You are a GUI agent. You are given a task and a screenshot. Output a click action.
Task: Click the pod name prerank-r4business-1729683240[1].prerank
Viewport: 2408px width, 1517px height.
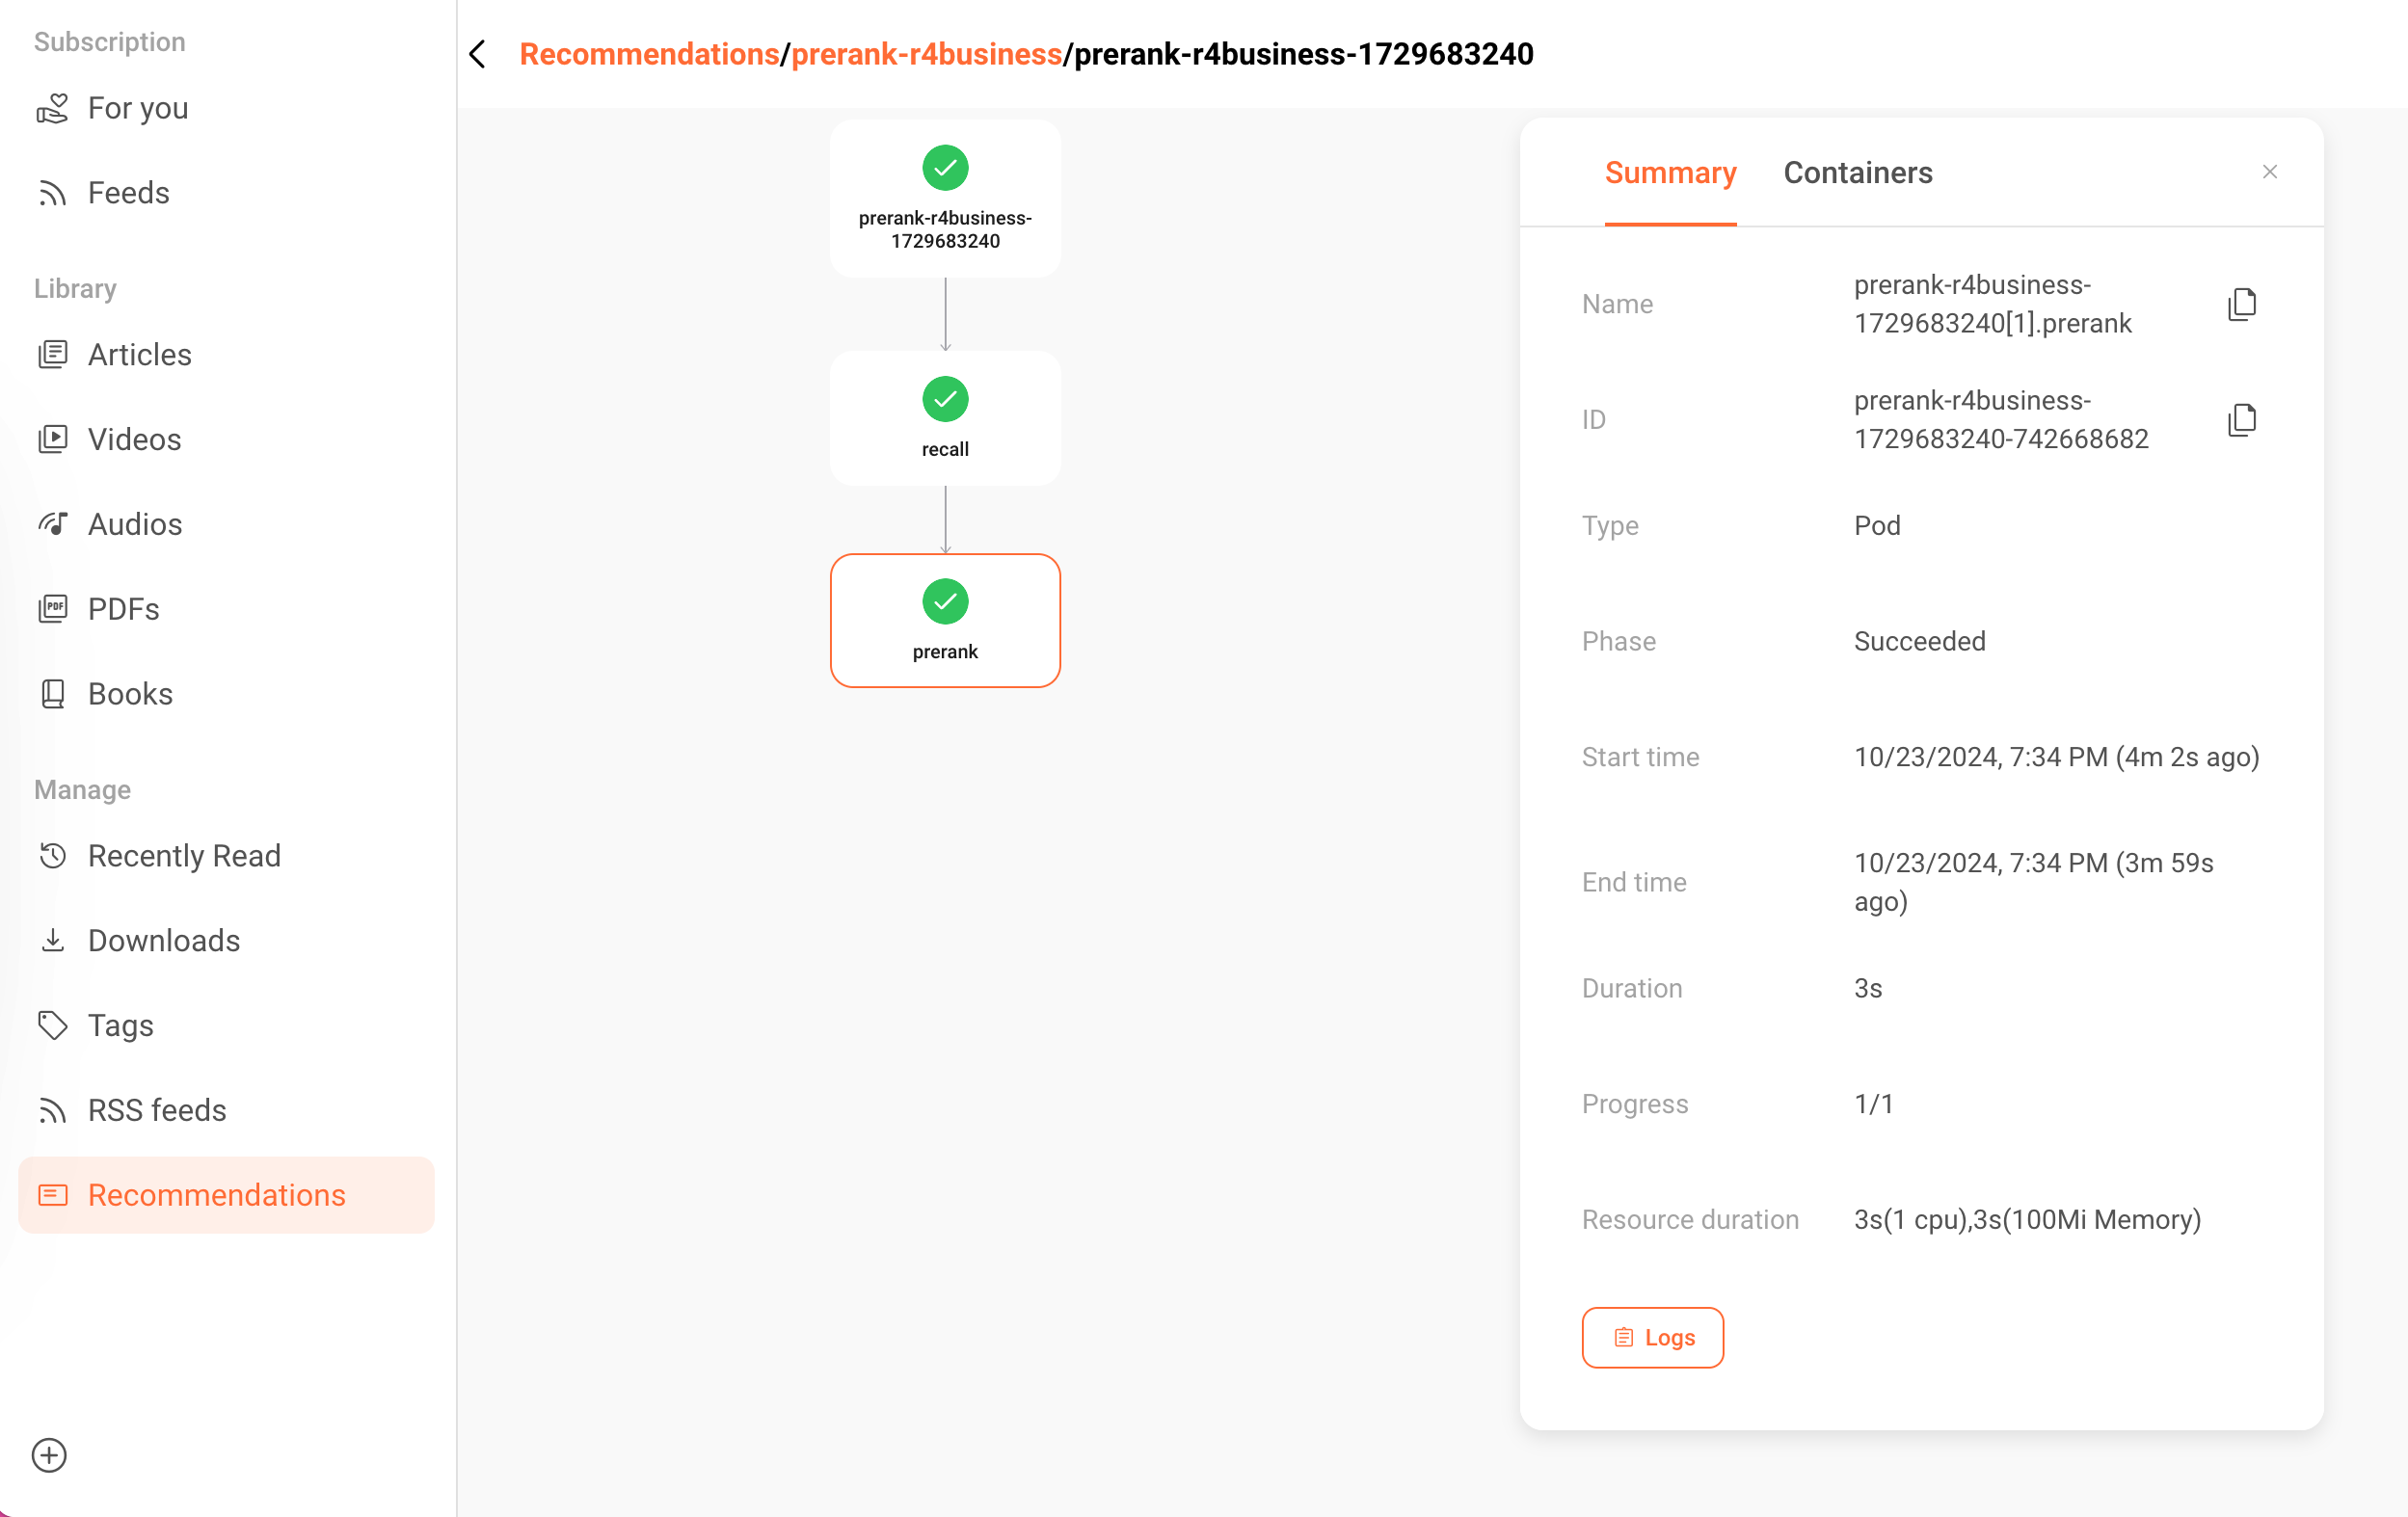[x=1992, y=304]
